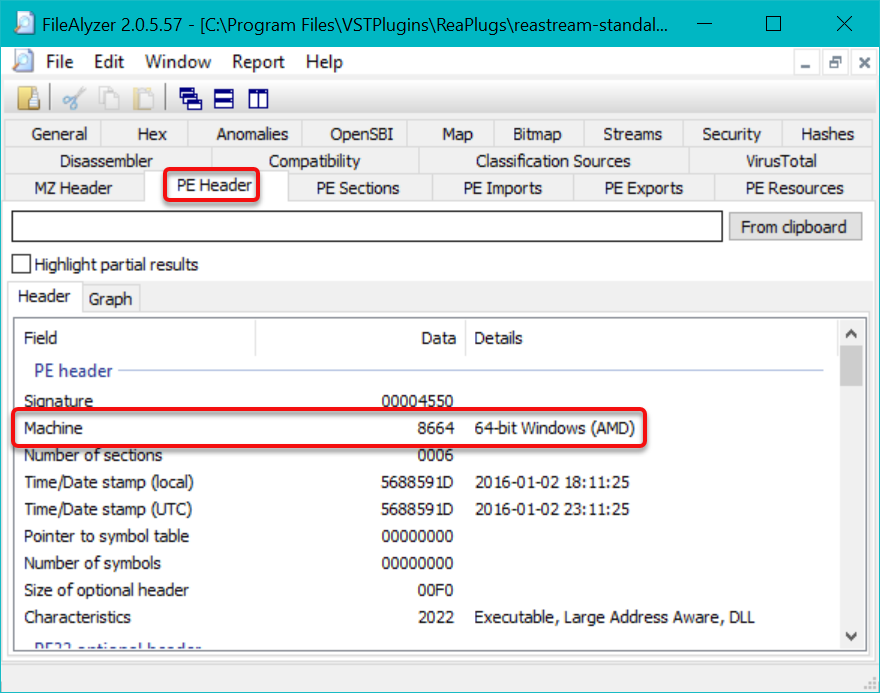Click the Copy toolbar icon

(108, 98)
